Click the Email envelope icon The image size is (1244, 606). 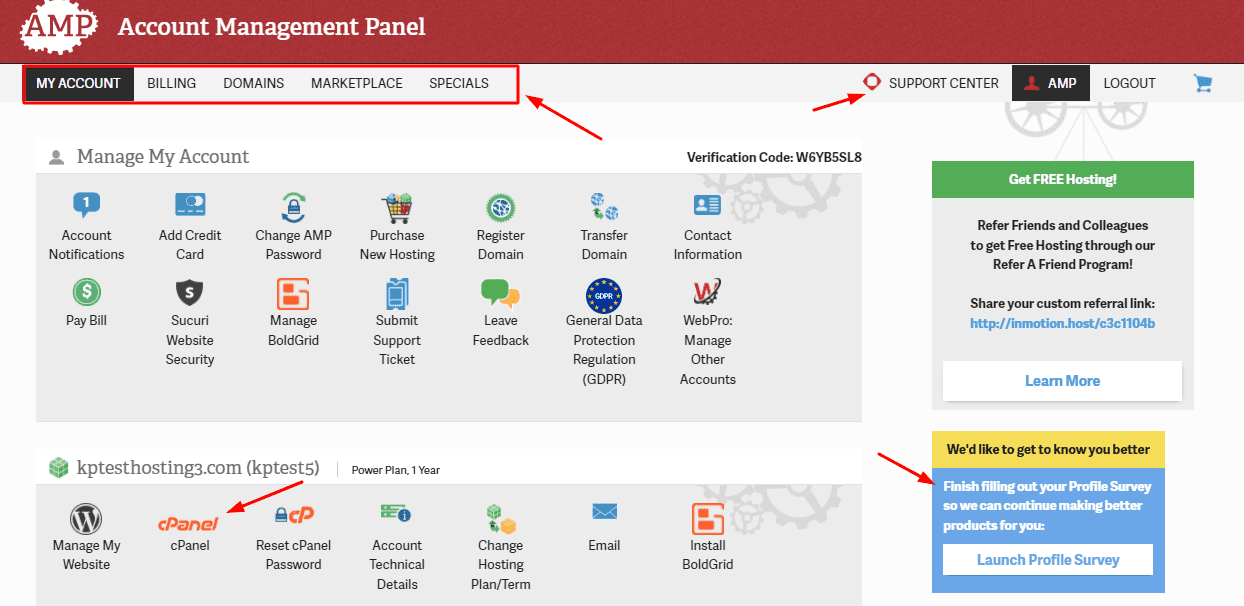(604, 512)
